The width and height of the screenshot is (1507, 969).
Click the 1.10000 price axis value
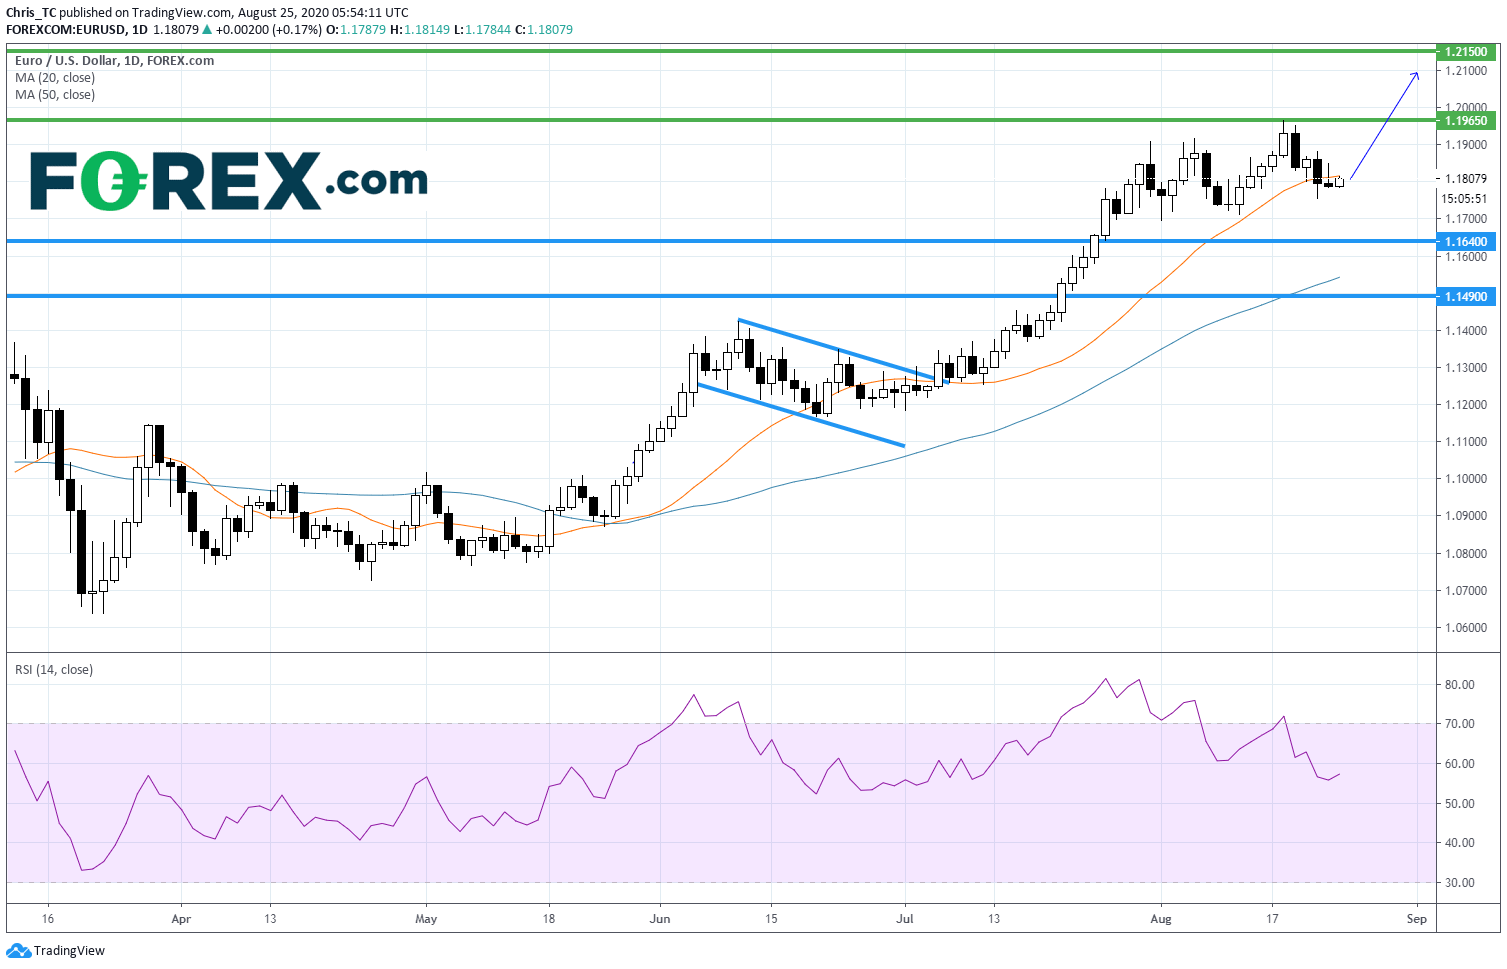pyautogui.click(x=1465, y=480)
